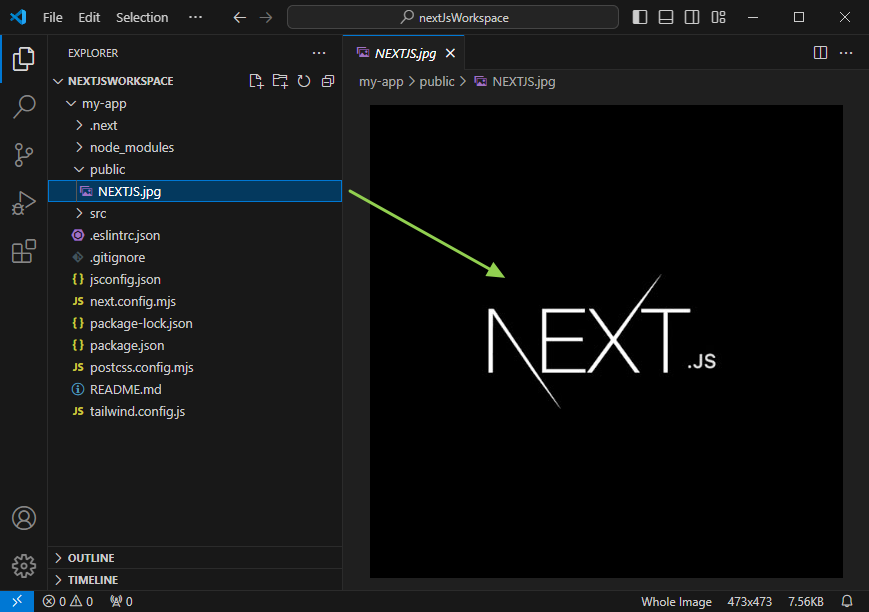Click the public breadcrumb
The height and width of the screenshot is (612, 869).
437,82
